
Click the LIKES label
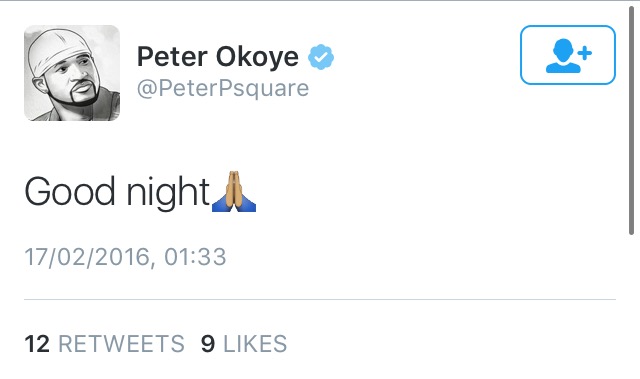pos(255,344)
